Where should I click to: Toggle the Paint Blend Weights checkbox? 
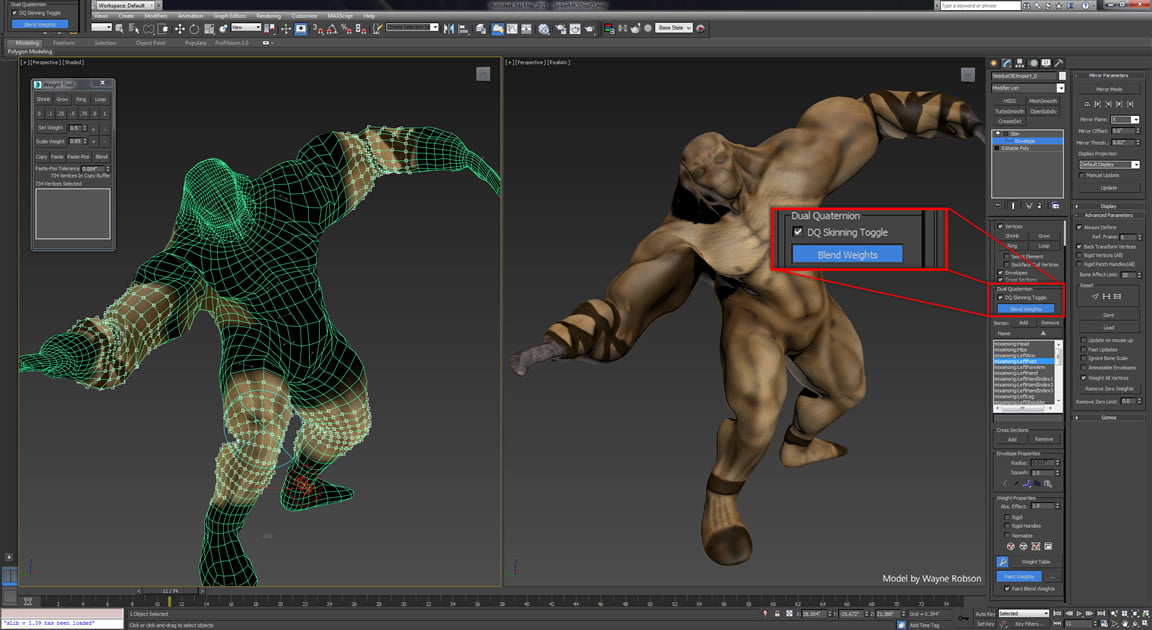pyautogui.click(x=1007, y=588)
